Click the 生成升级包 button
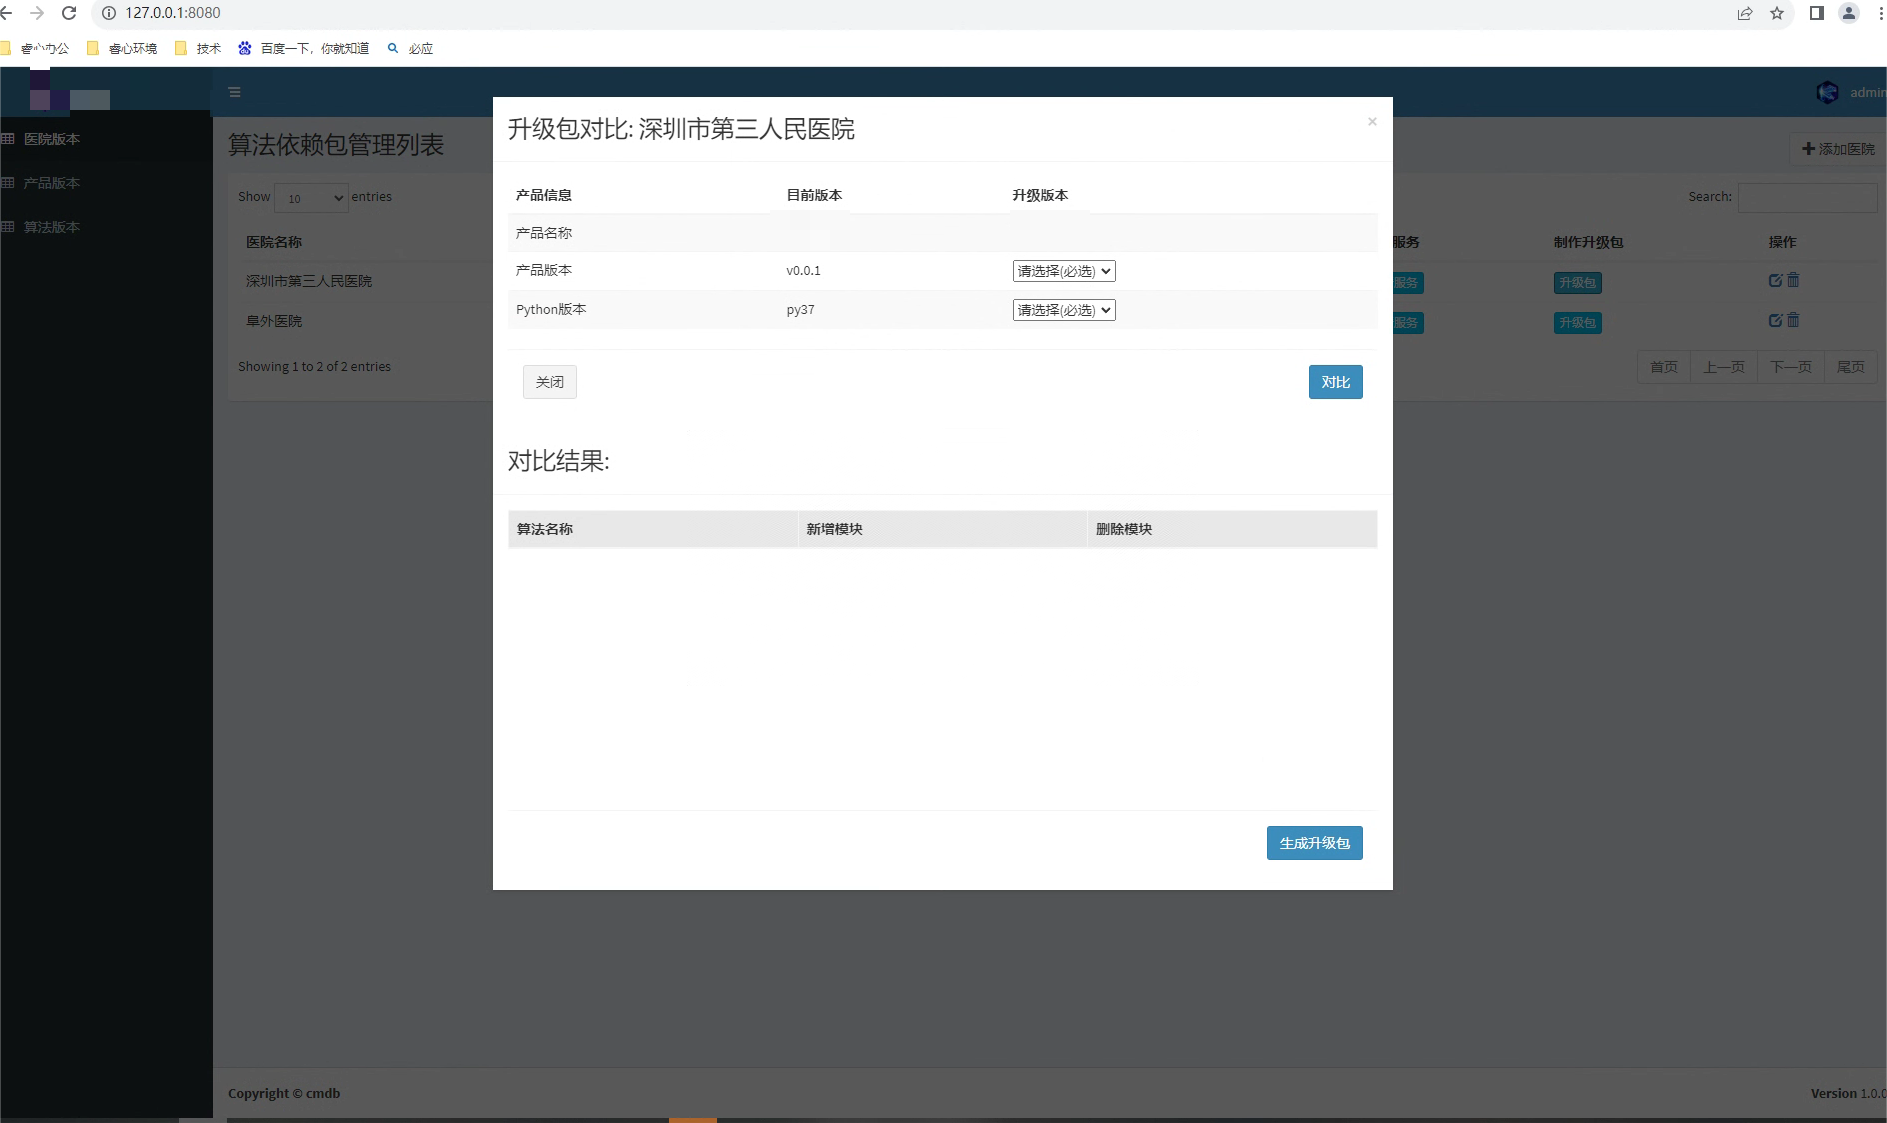 click(1314, 843)
